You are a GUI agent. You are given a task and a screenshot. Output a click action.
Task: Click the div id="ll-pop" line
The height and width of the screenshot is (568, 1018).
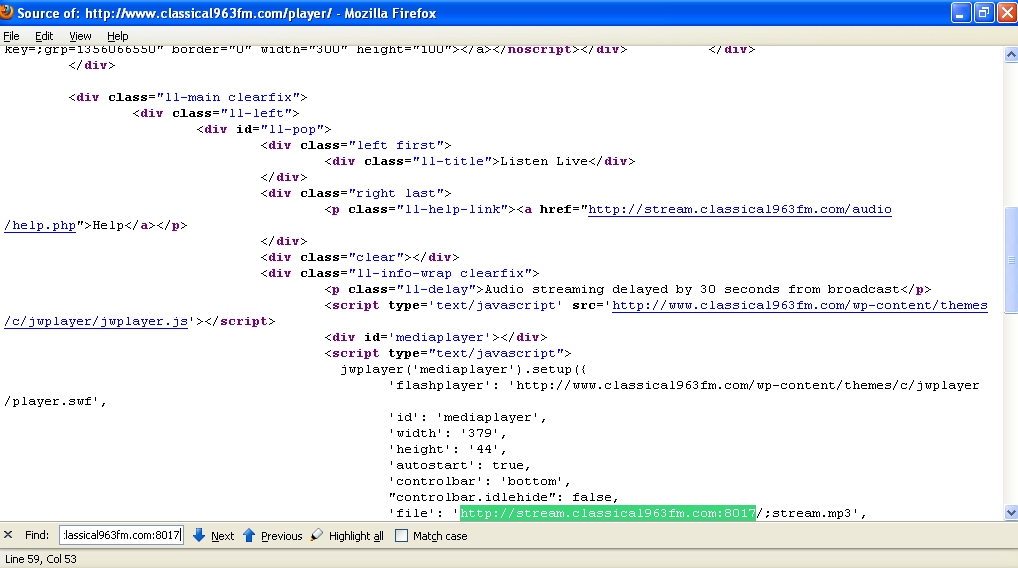264,129
